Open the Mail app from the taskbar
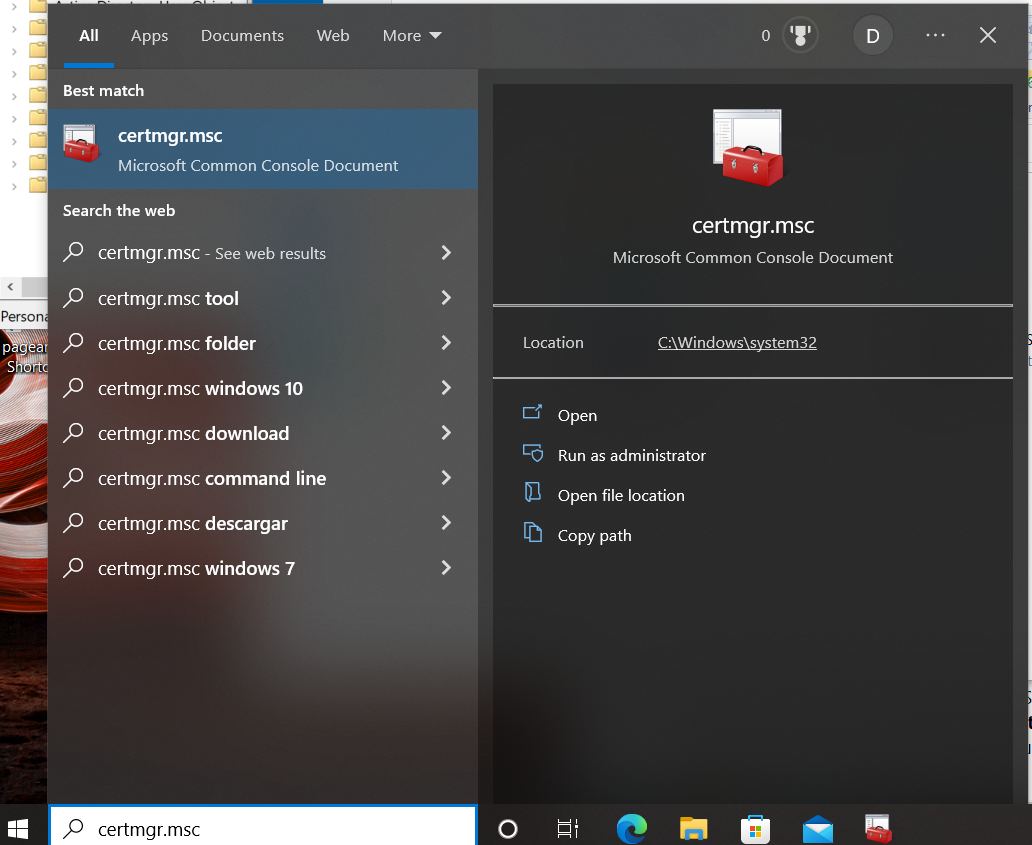 coord(817,829)
